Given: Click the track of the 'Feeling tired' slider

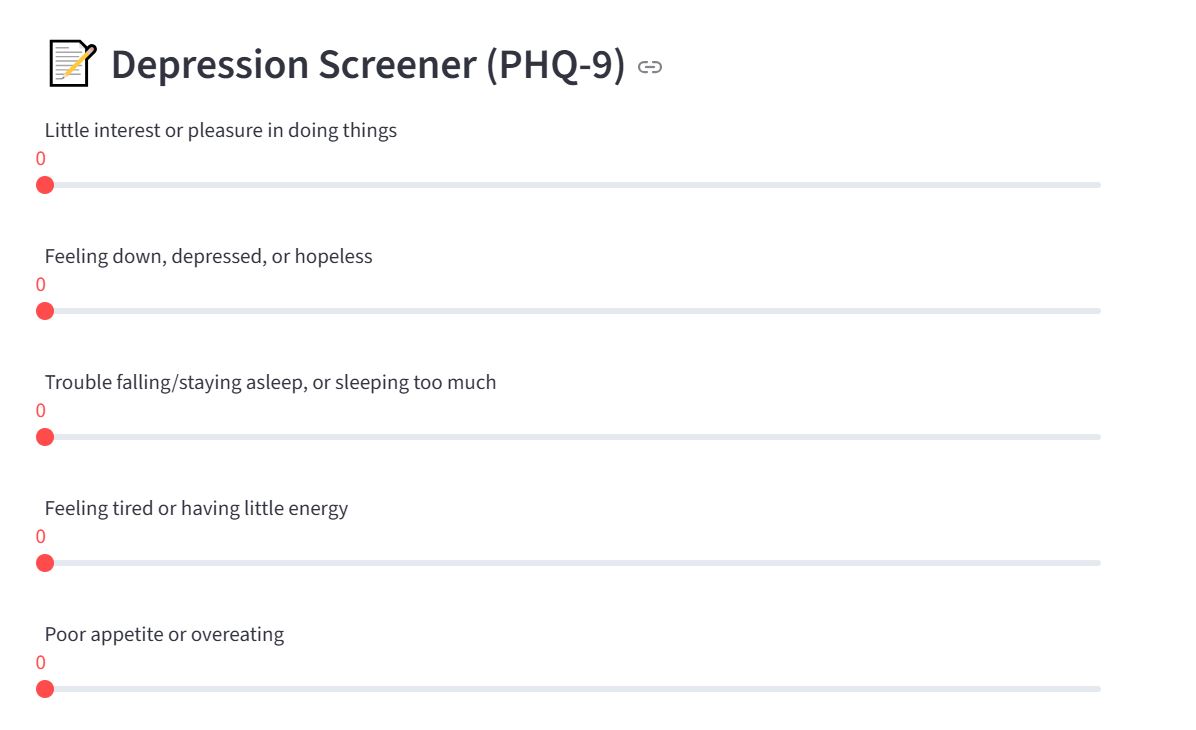Looking at the screenshot, I should (572, 563).
